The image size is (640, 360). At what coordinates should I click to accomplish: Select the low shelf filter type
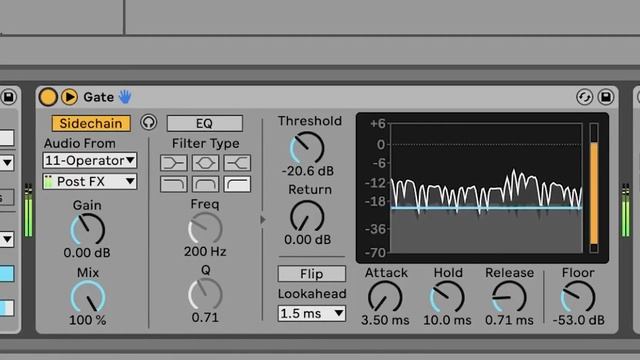point(173,163)
